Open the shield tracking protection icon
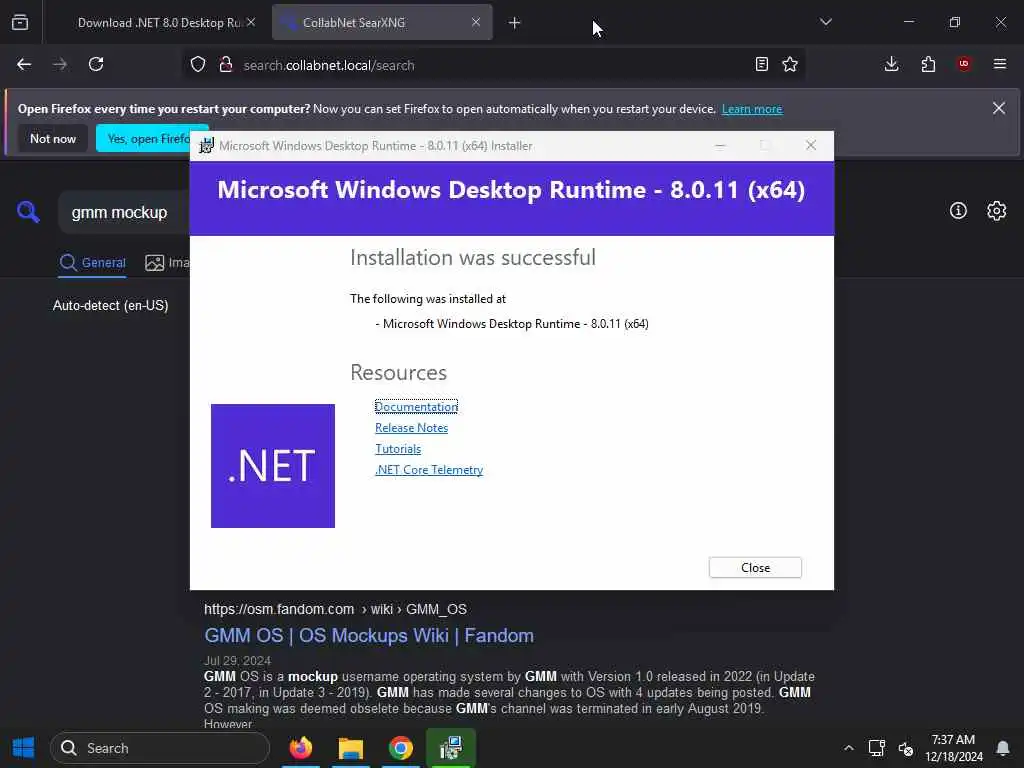The image size is (1024, 768). pyautogui.click(x=198, y=64)
